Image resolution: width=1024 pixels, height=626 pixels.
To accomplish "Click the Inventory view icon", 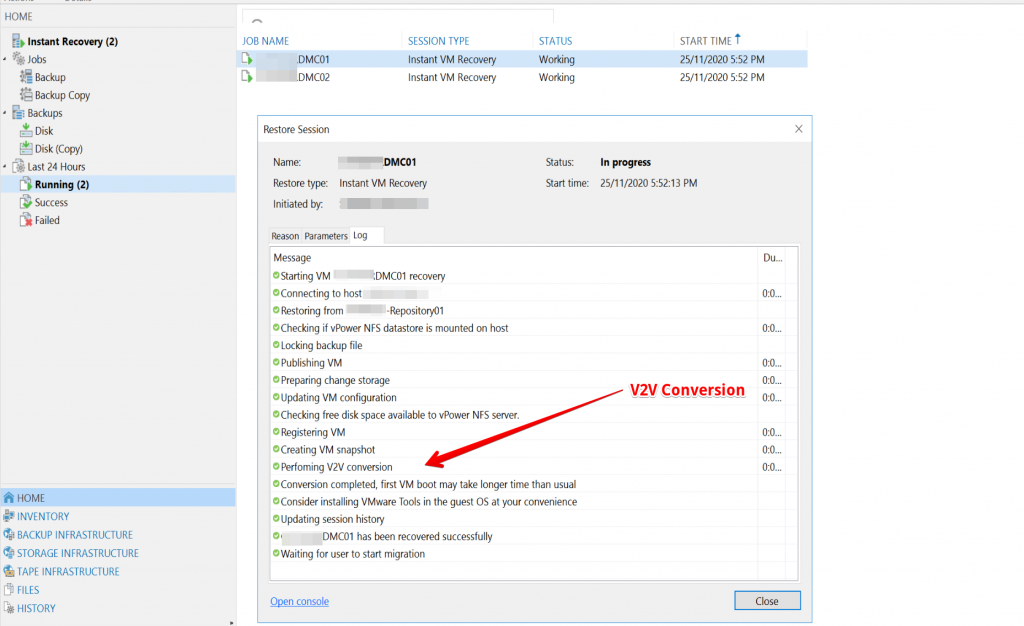I will point(8,516).
